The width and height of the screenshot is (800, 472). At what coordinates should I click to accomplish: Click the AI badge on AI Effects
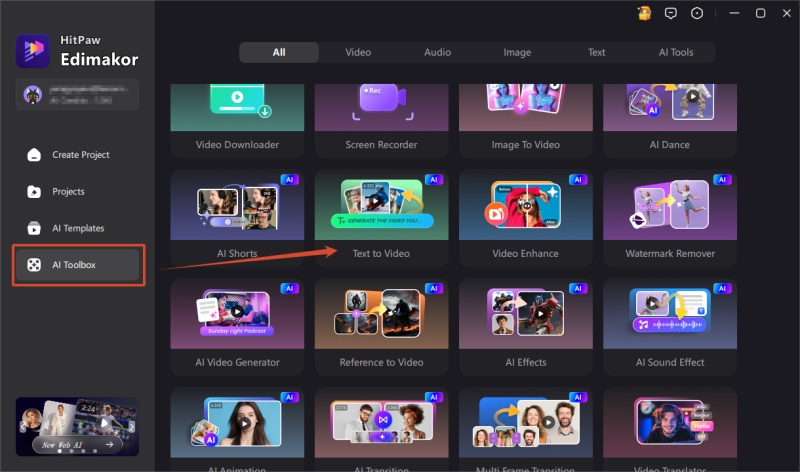point(578,288)
